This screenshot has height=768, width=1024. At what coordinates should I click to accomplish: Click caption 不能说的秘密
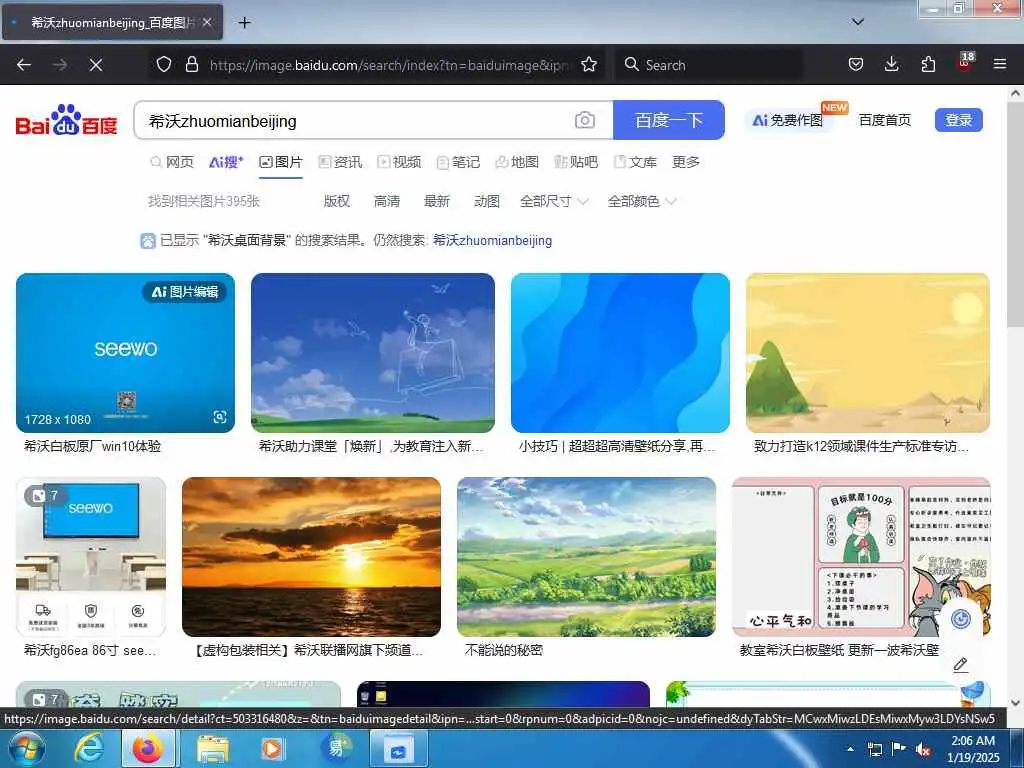pos(504,650)
